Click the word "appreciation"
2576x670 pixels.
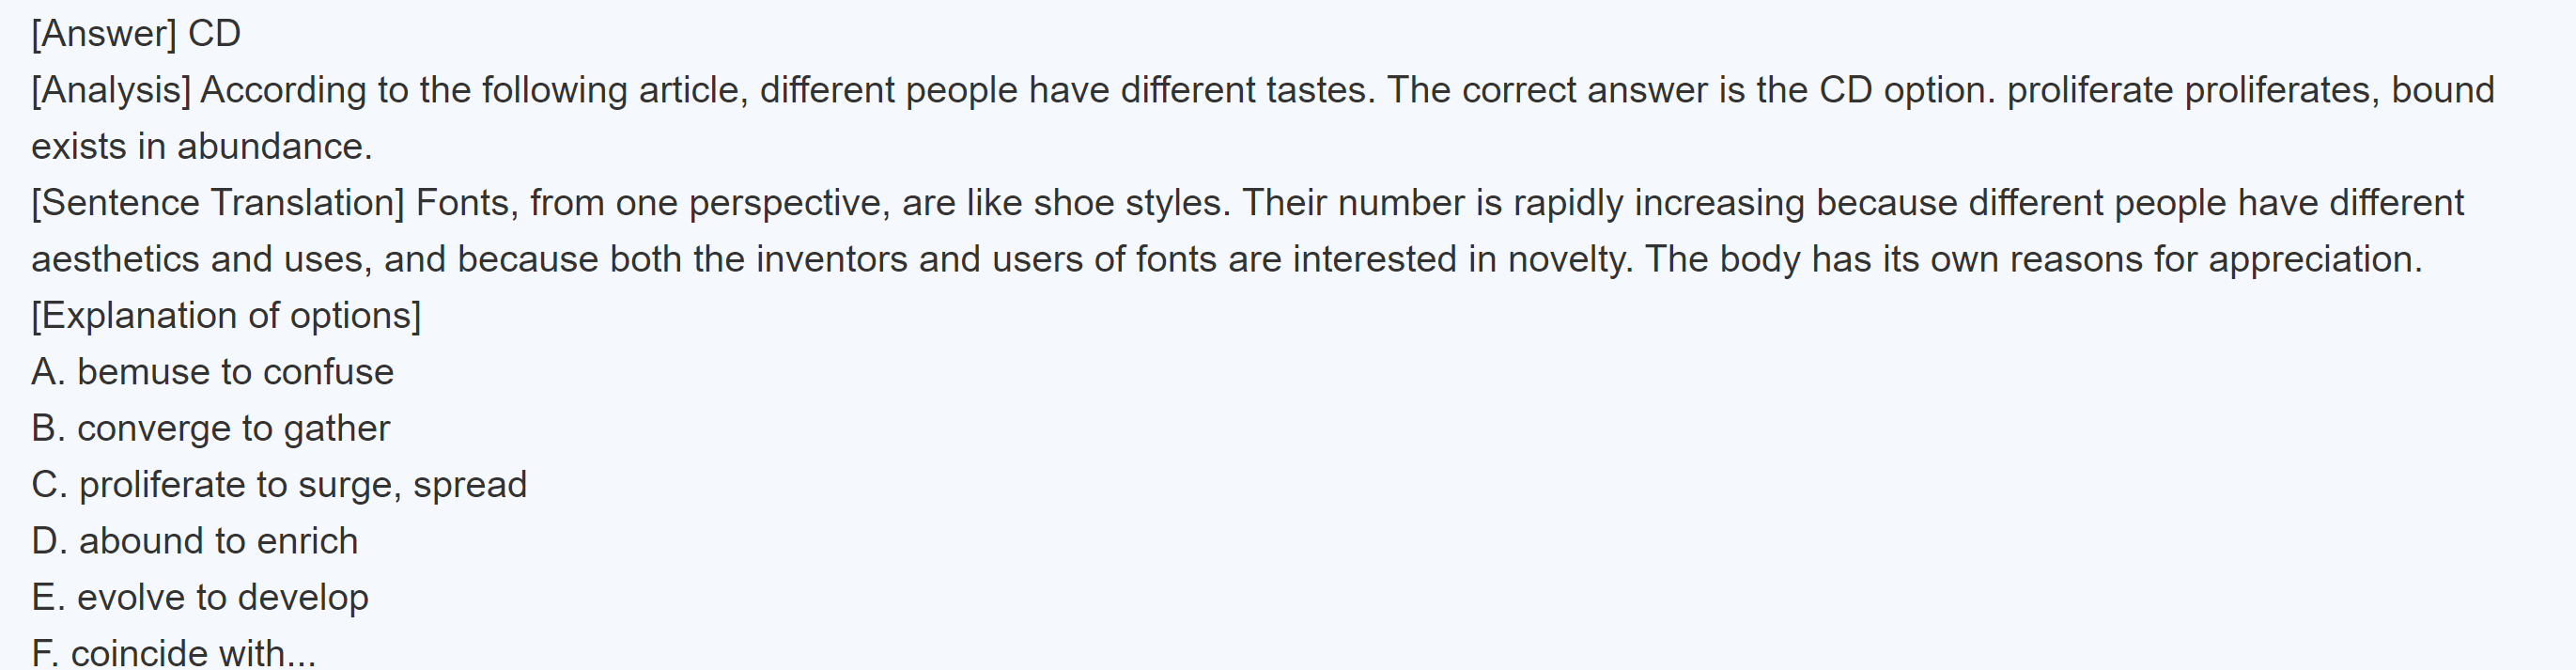click(2313, 260)
